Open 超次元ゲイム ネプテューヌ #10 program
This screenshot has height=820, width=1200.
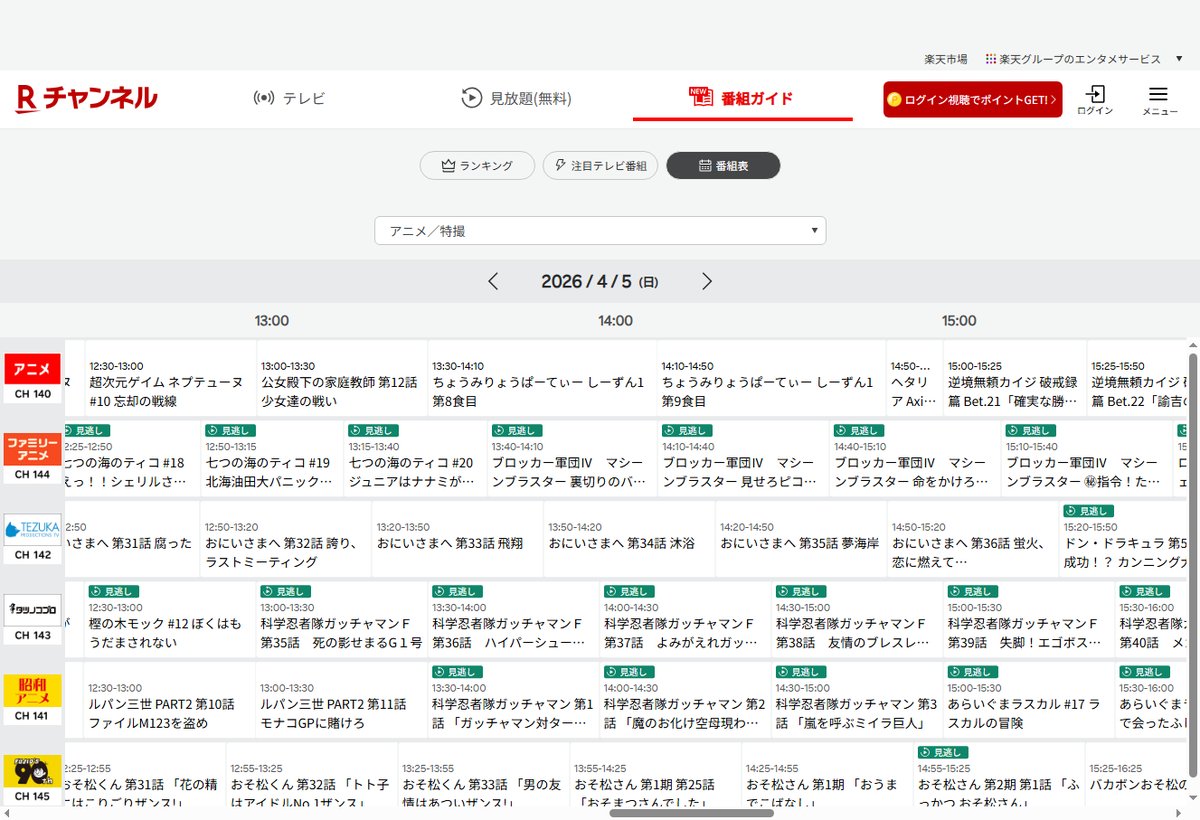point(170,378)
